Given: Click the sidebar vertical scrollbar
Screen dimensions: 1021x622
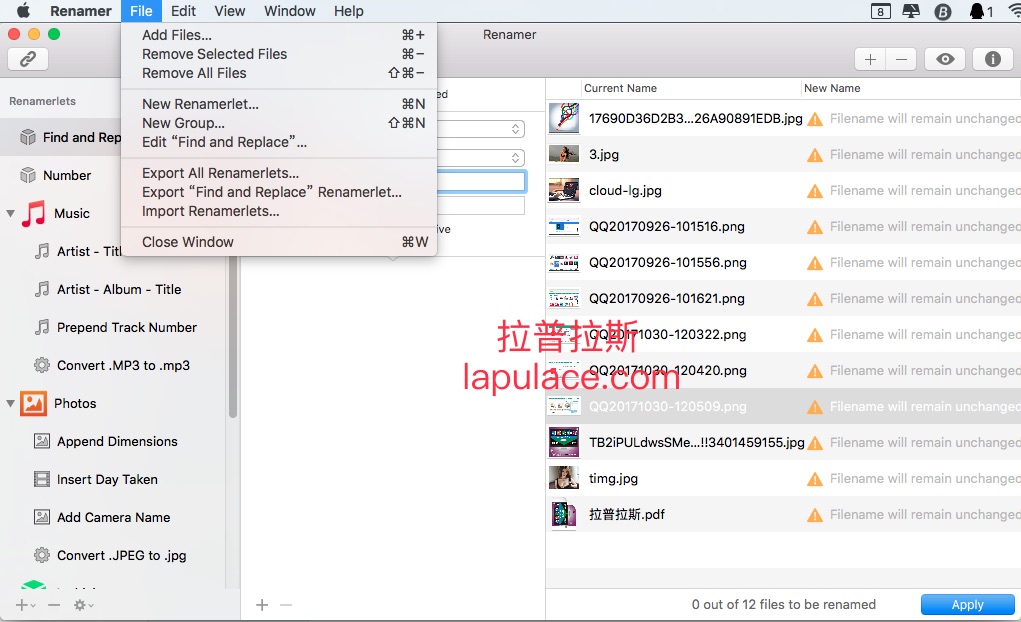Looking at the screenshot, I should [x=232, y=336].
